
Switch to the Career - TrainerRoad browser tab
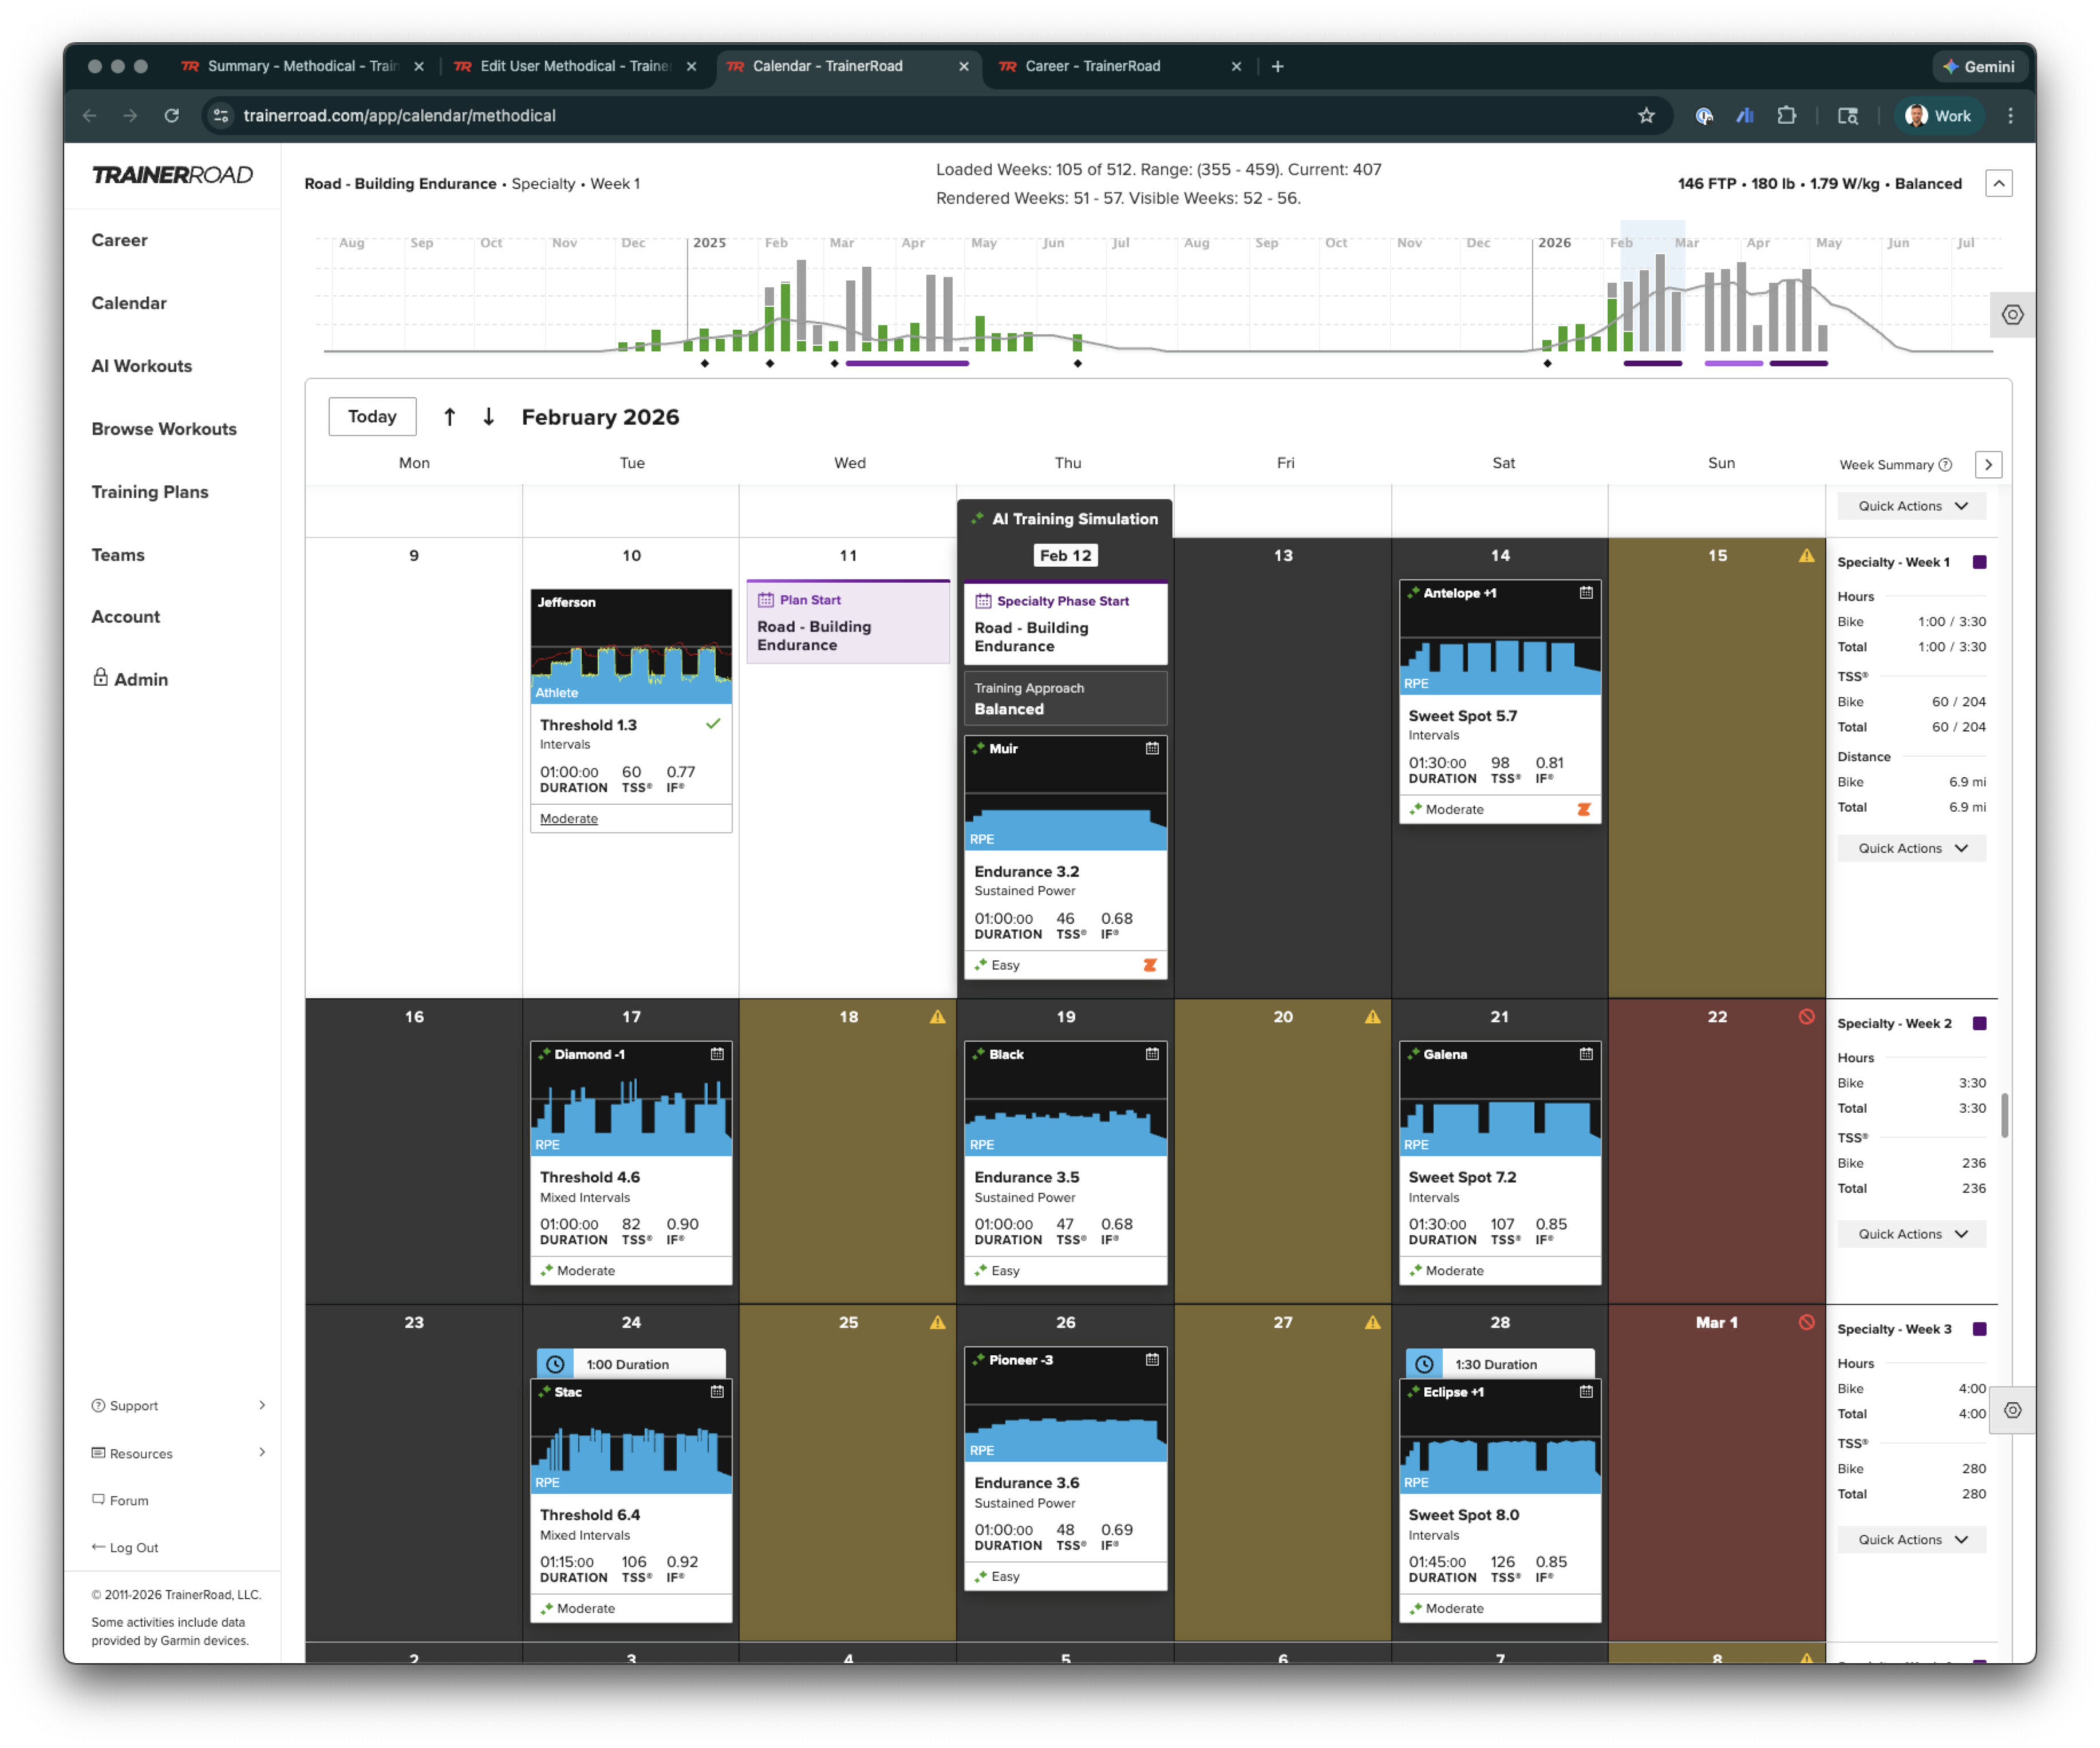pos(1093,66)
